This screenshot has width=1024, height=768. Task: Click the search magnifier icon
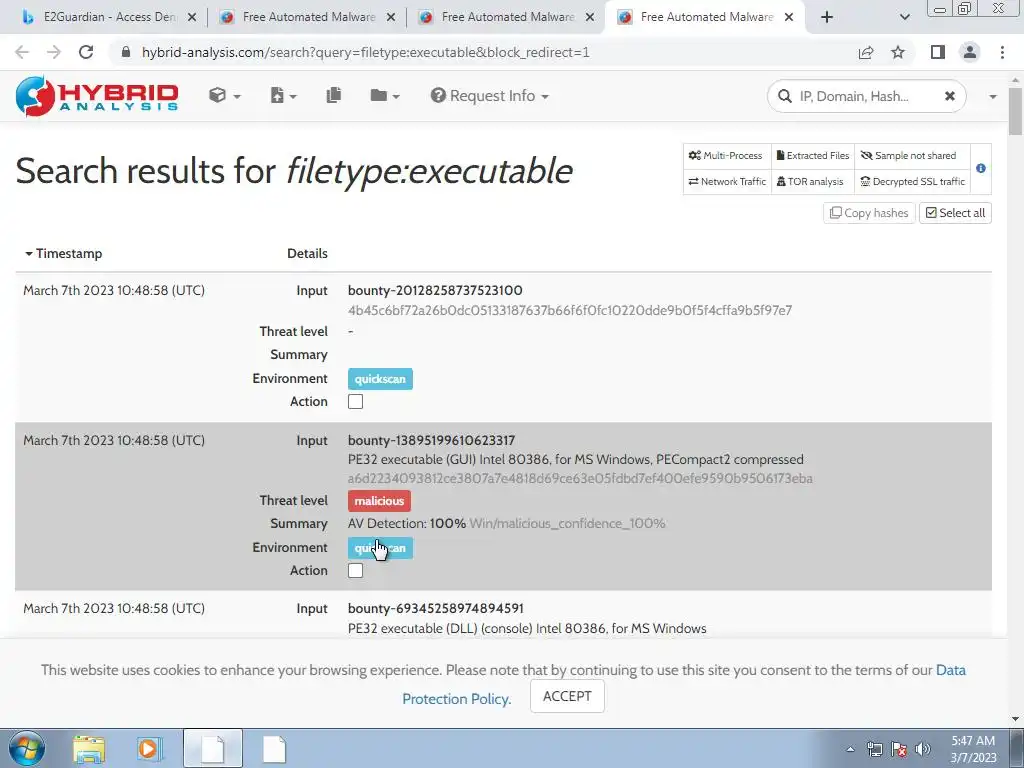784,97
